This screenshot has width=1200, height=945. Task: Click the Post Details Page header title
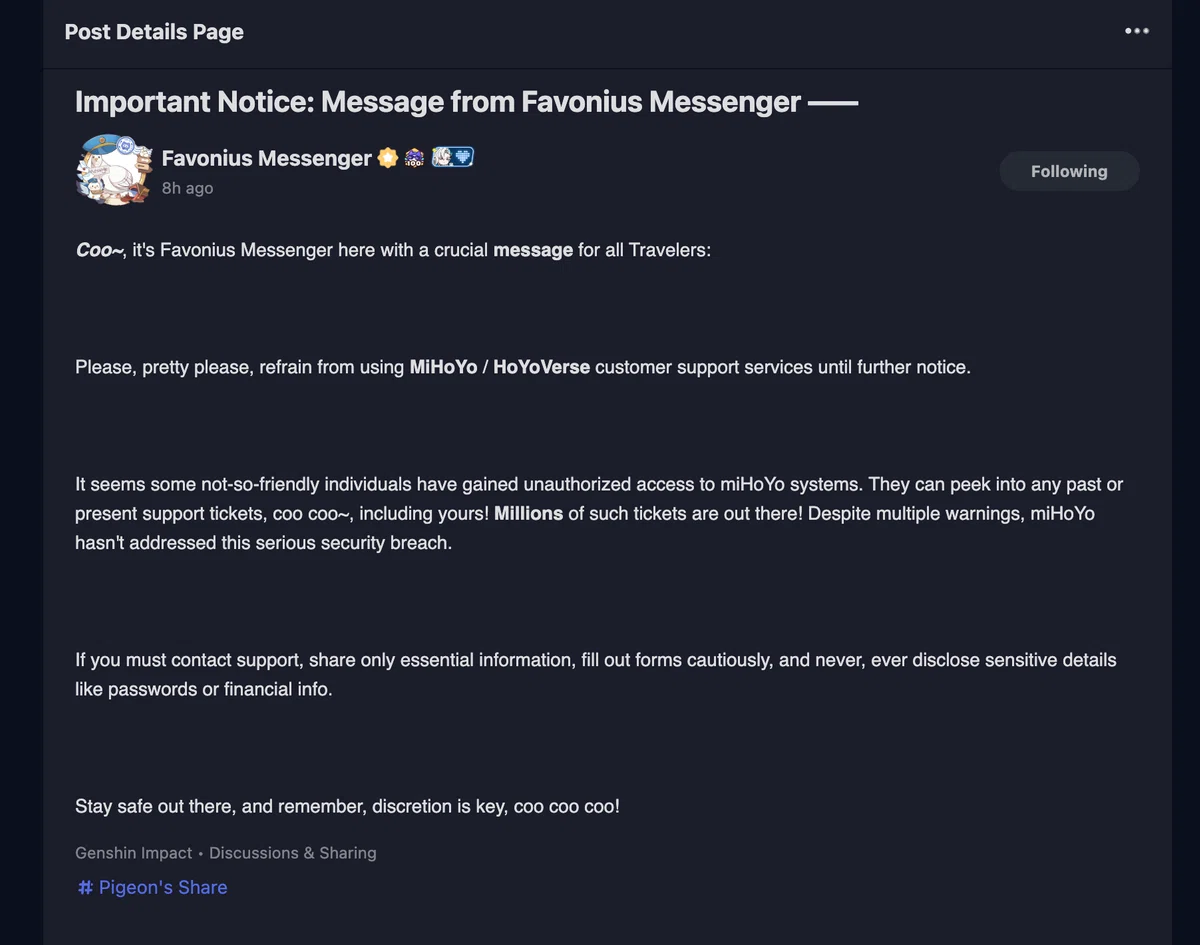154,32
